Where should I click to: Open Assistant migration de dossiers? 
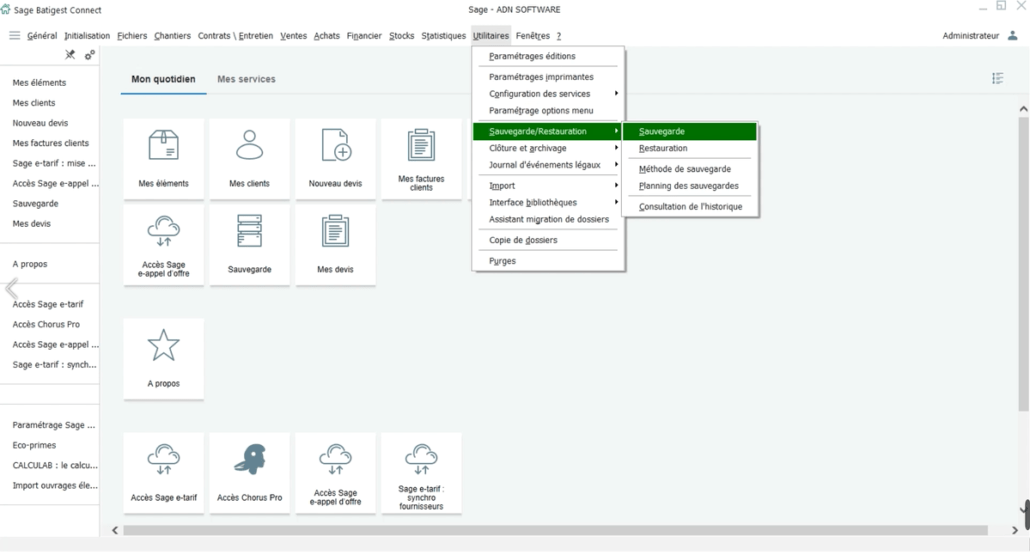coord(548,219)
